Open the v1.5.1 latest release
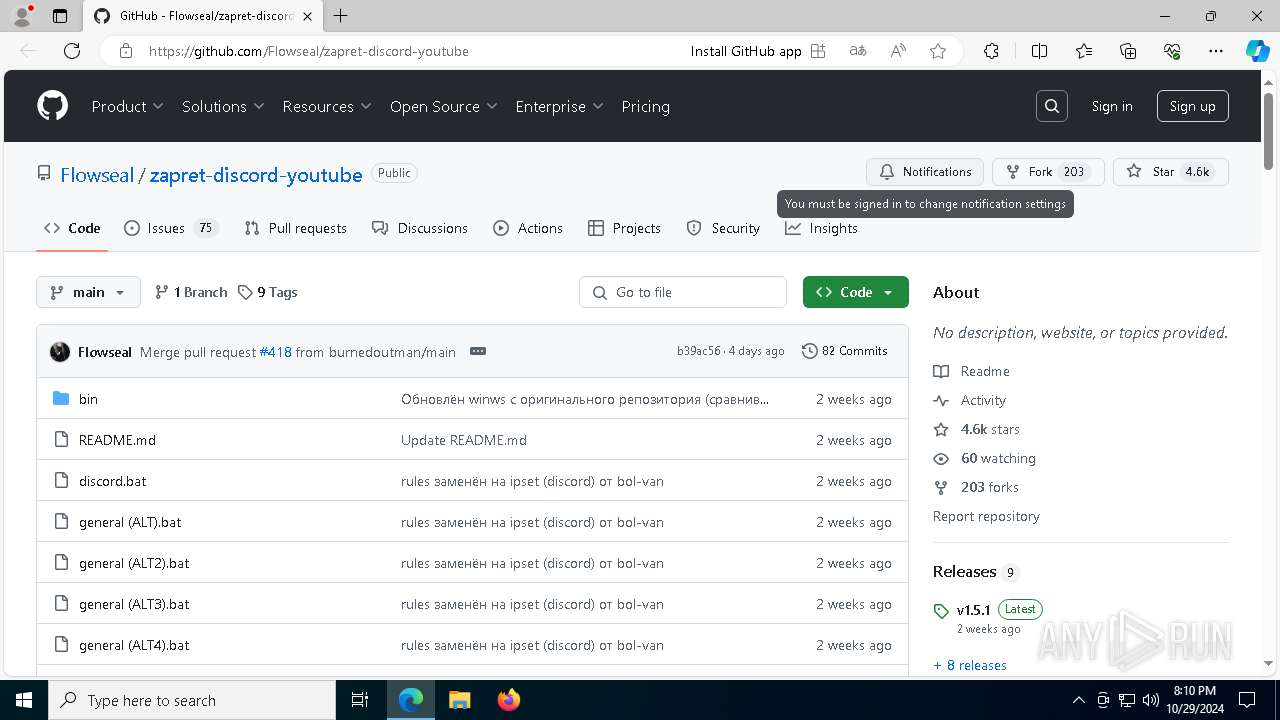Image resolution: width=1280 pixels, height=720 pixels. [x=973, y=610]
